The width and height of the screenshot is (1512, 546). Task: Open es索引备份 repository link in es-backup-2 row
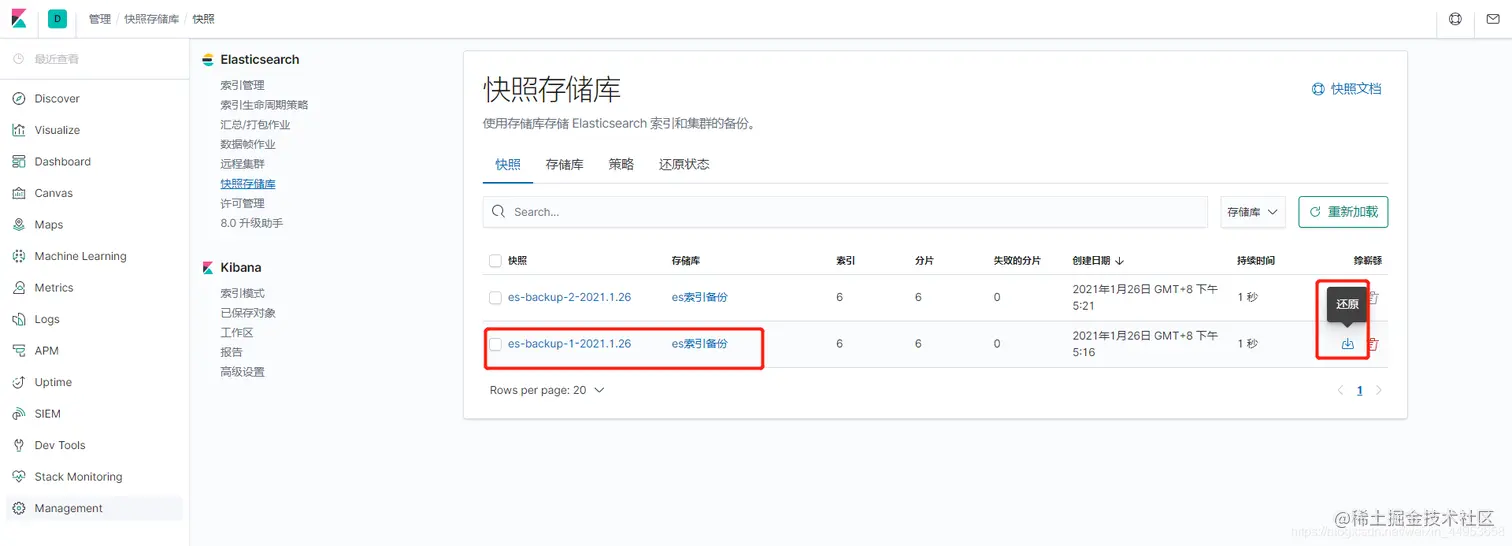[x=699, y=298]
